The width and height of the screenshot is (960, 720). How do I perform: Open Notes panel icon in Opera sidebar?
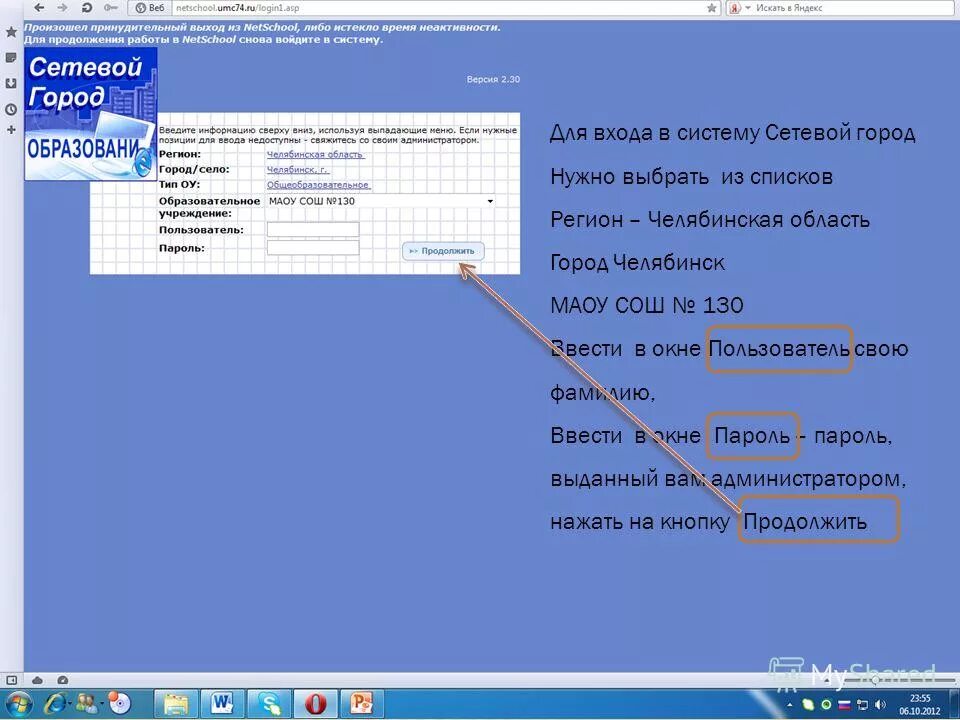tap(11, 58)
